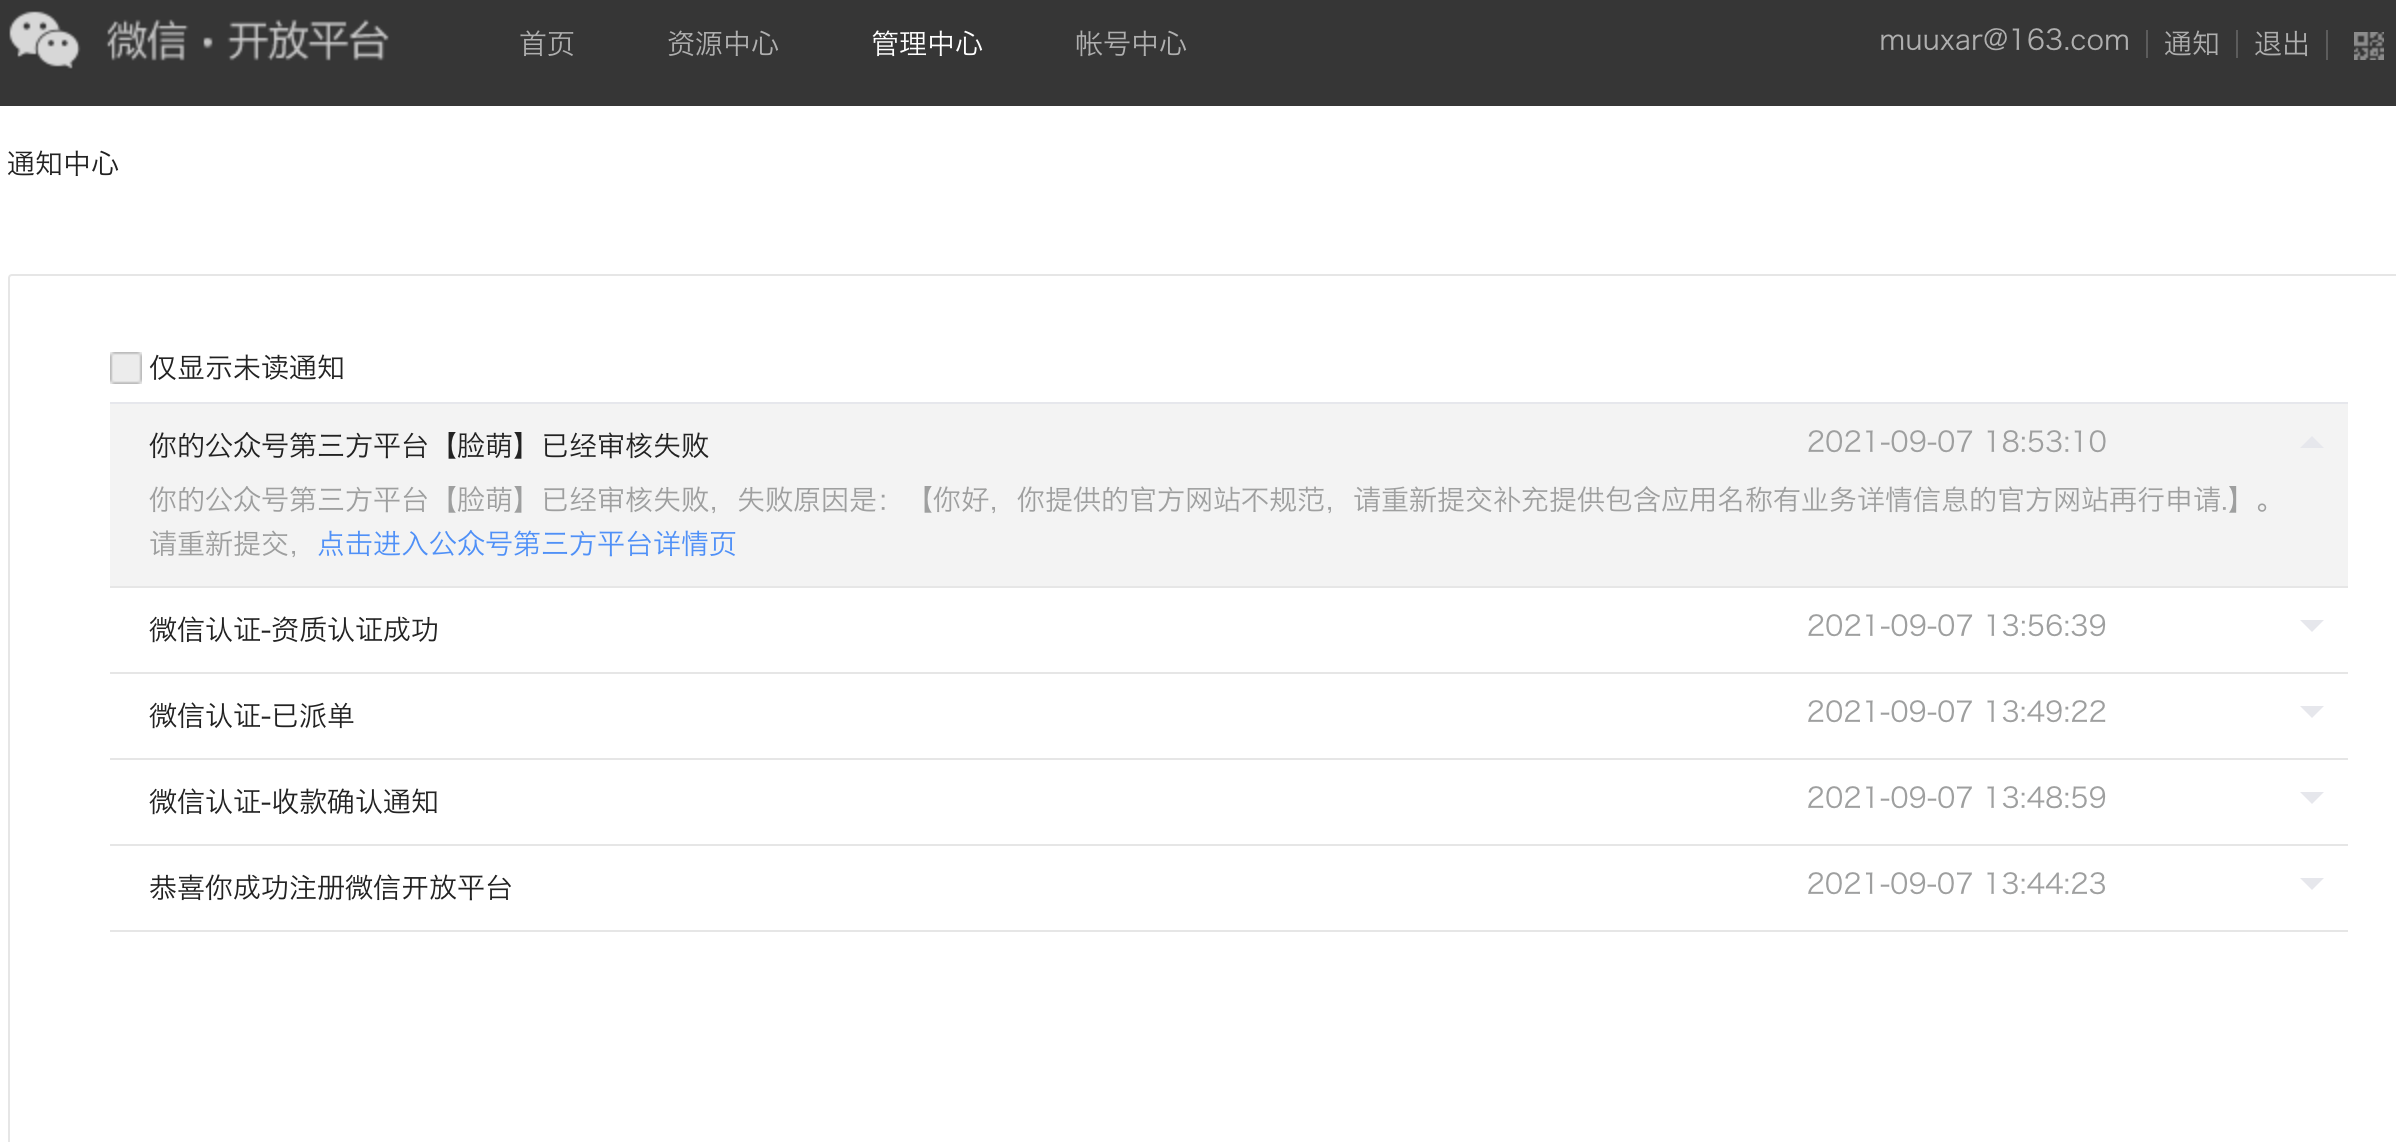2396x1142 pixels.
Task: Go to 首页 in navigation
Action: pyautogui.click(x=547, y=44)
